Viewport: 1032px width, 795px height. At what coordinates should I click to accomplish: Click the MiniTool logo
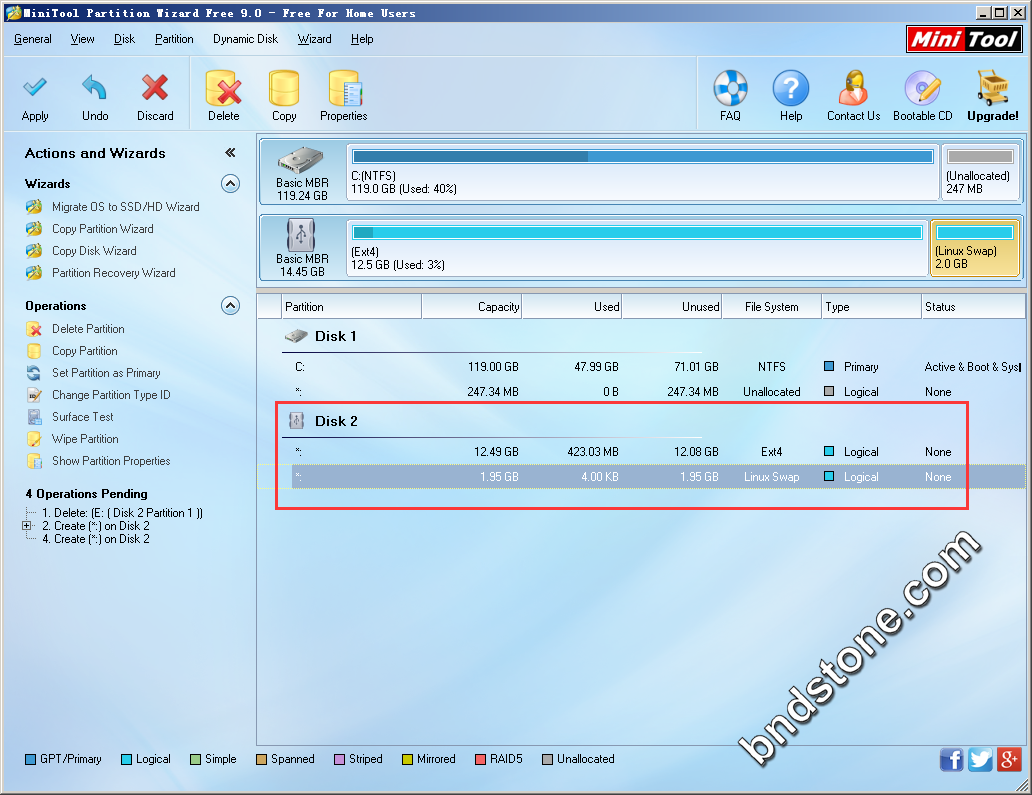[x=964, y=39]
